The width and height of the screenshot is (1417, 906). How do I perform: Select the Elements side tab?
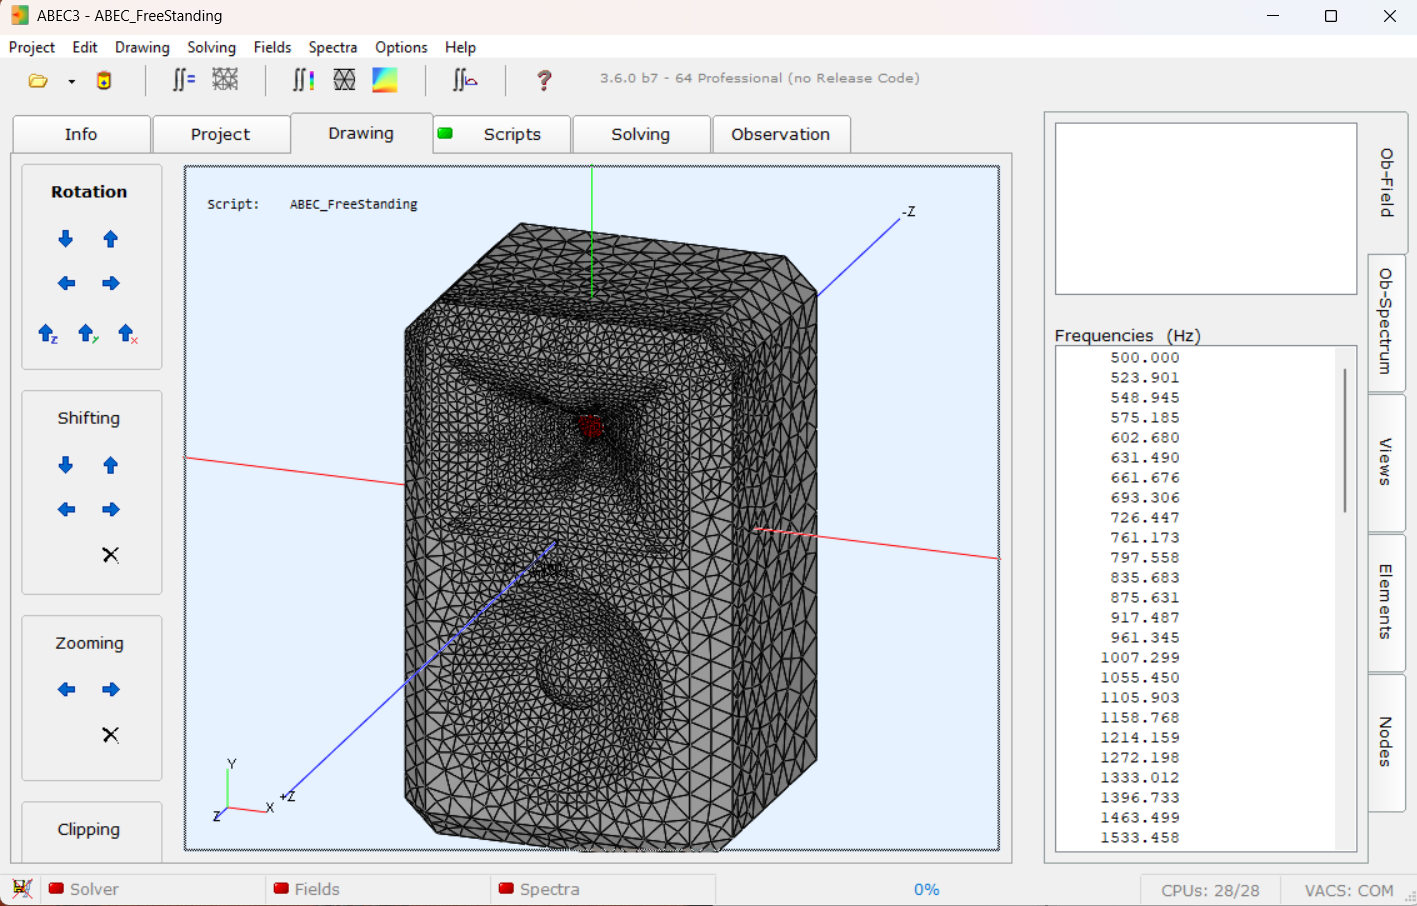pyautogui.click(x=1386, y=602)
